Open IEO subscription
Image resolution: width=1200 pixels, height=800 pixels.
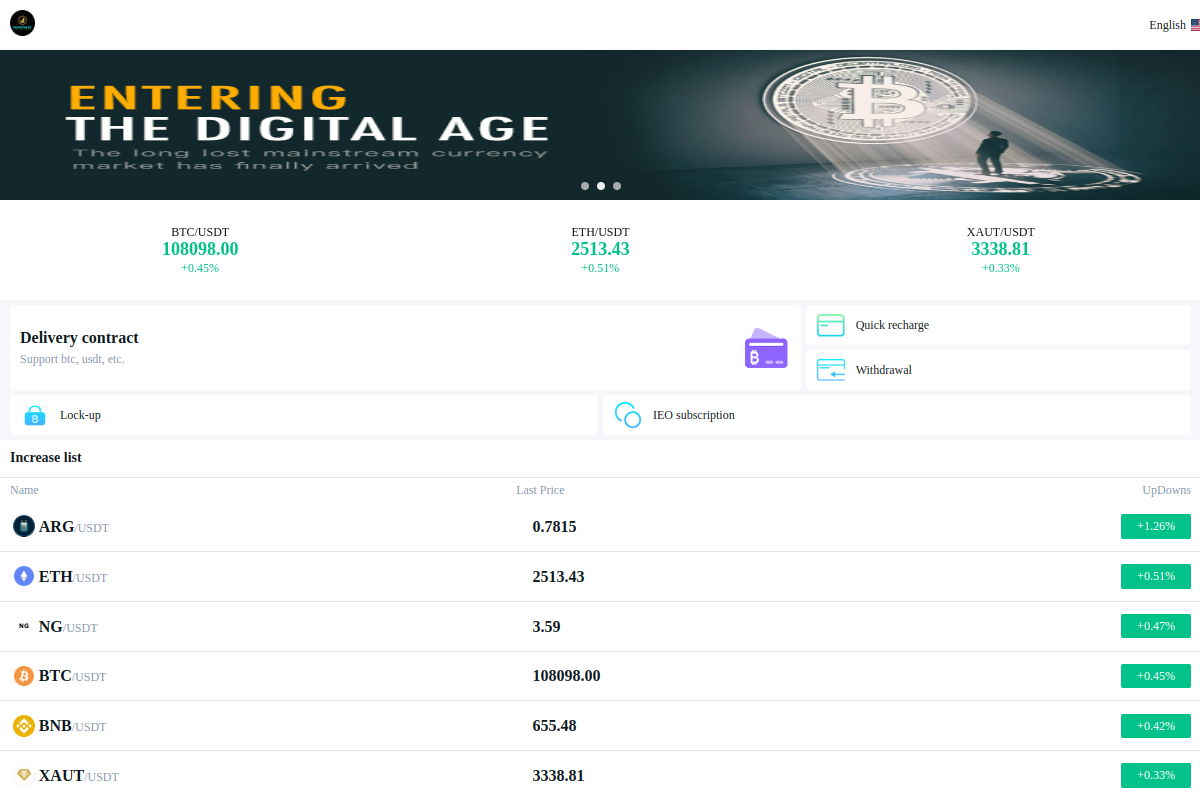click(x=897, y=415)
